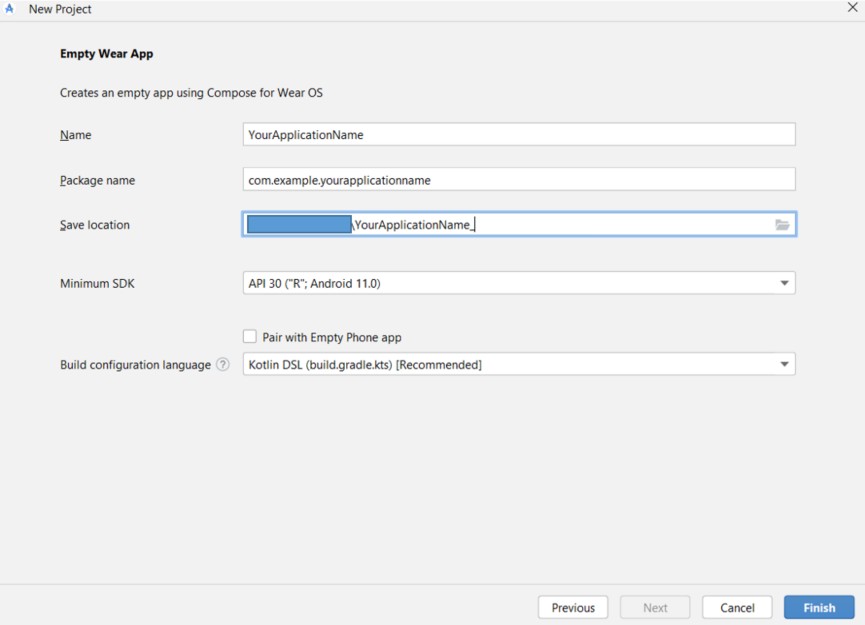
Task: Click the Android Studio logo in title bar
Action: (11, 9)
